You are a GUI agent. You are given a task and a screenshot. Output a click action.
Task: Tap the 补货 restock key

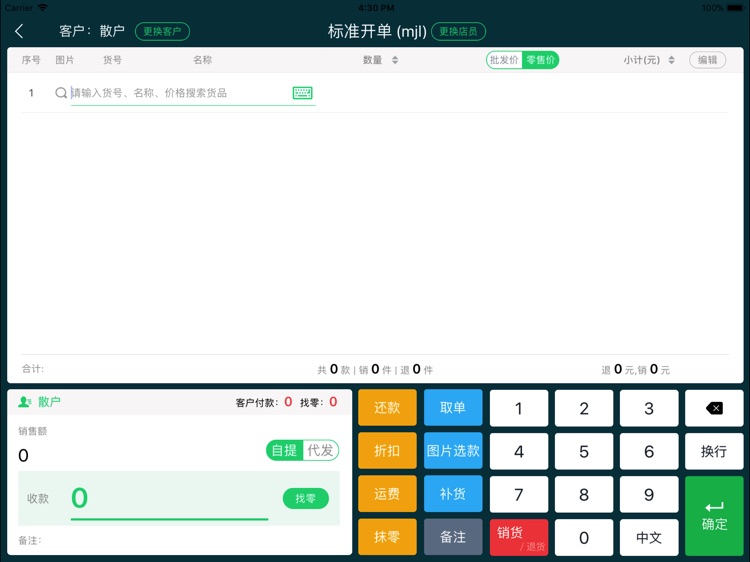click(453, 494)
